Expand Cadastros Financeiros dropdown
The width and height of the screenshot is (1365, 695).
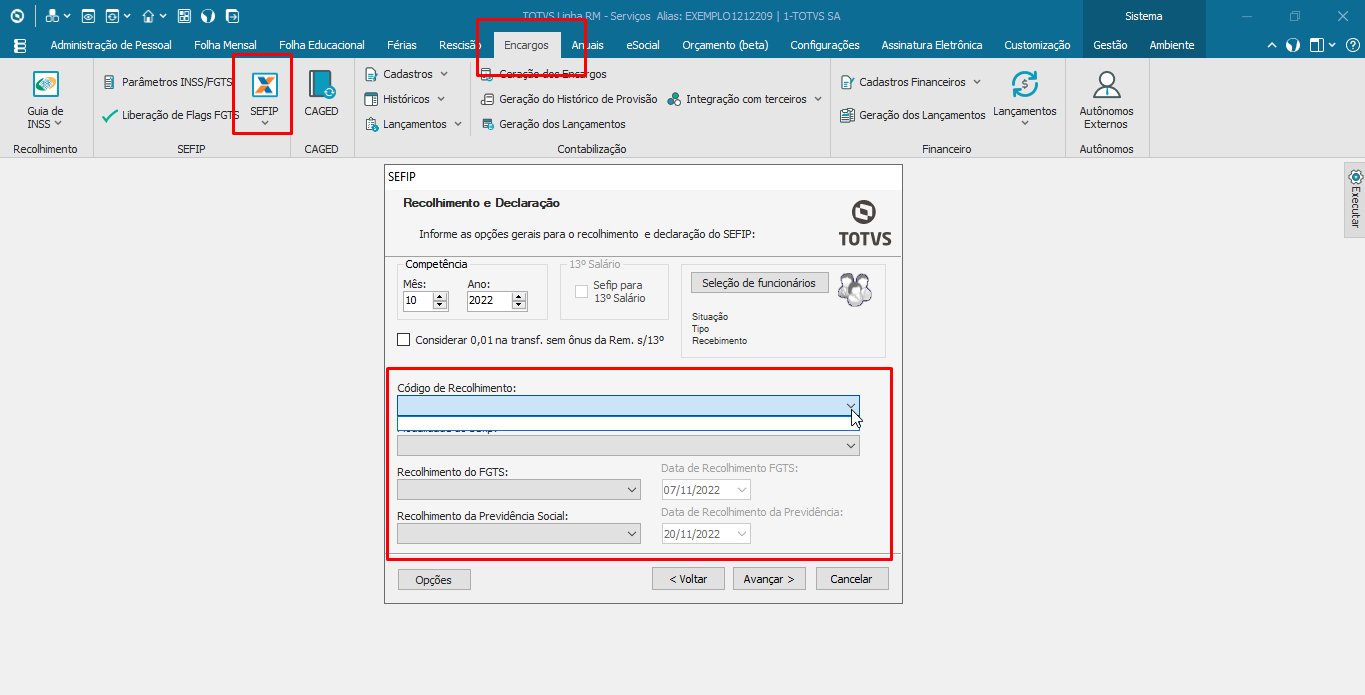click(977, 82)
